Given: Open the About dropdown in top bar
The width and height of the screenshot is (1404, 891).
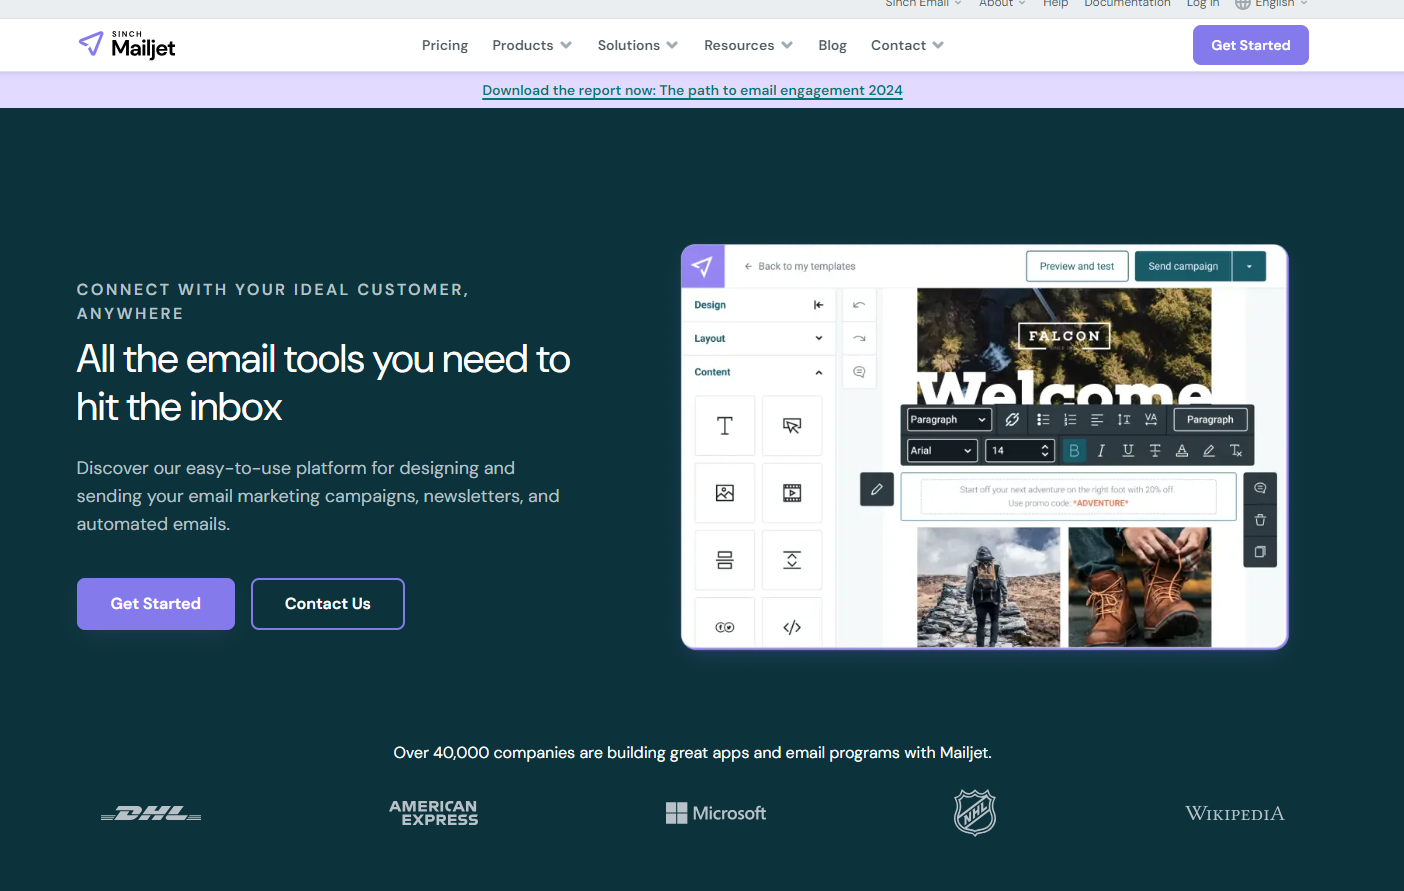Looking at the screenshot, I should [x=1002, y=4].
